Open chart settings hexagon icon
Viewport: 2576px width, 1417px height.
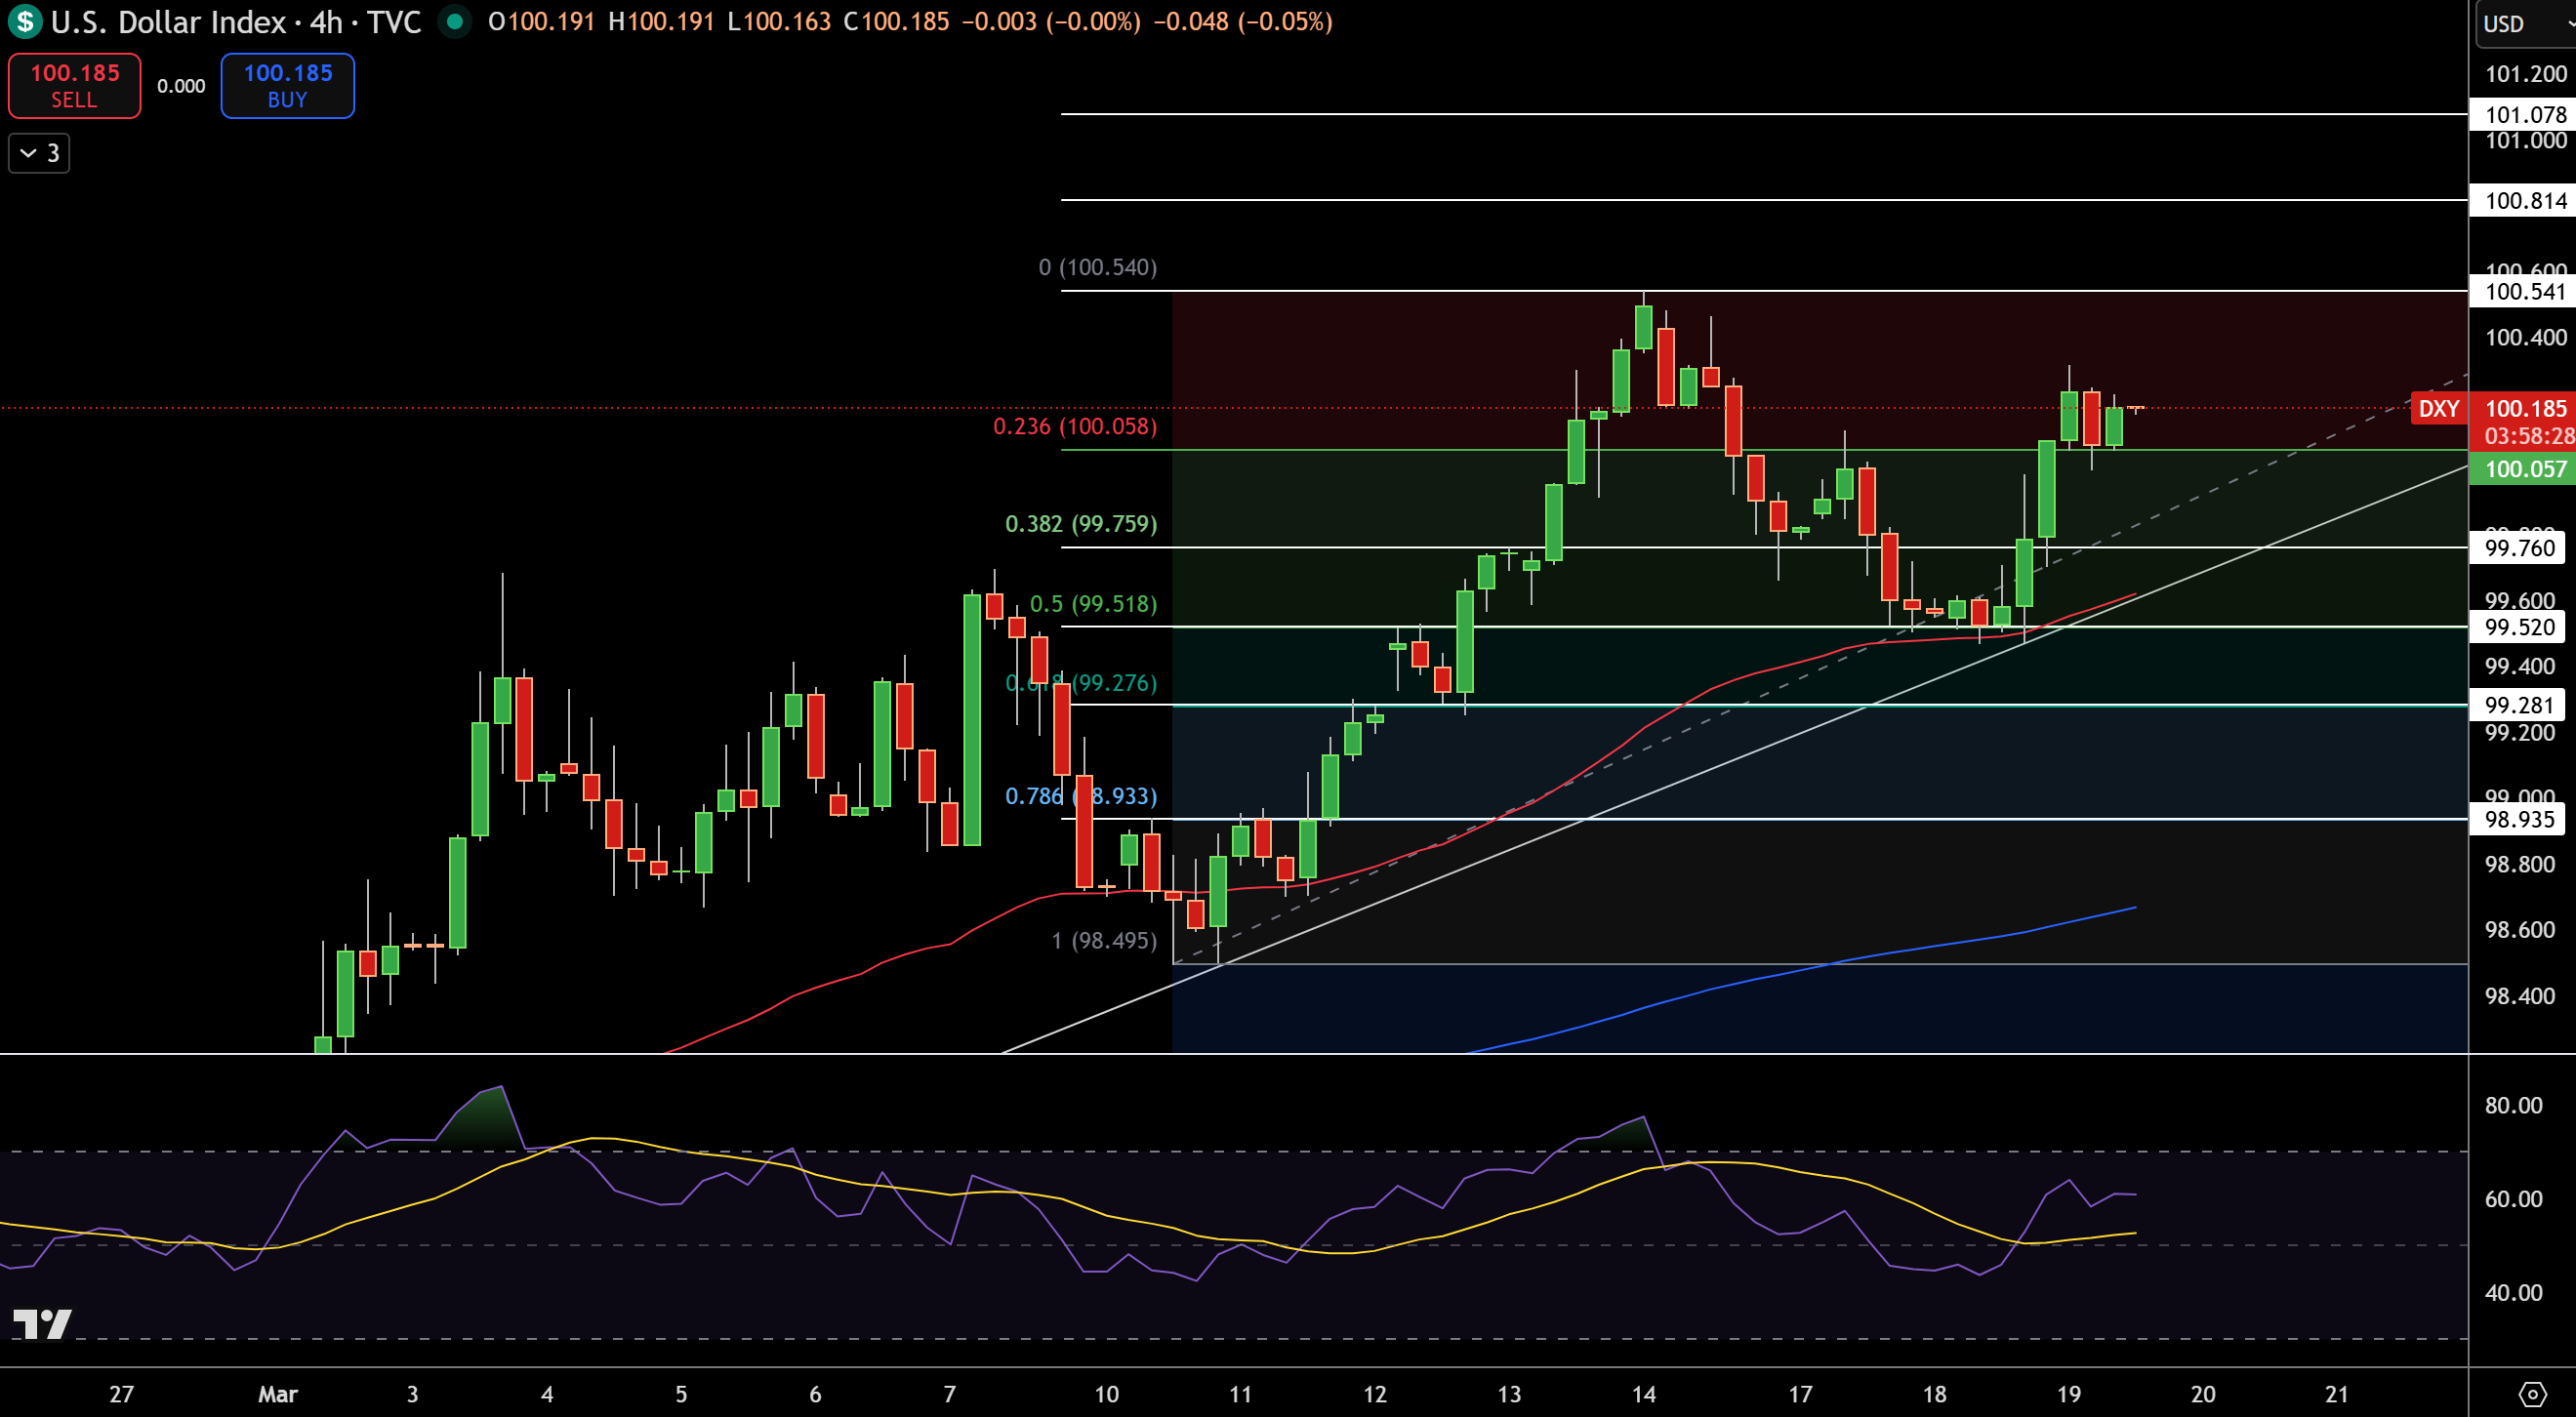[x=2532, y=1393]
